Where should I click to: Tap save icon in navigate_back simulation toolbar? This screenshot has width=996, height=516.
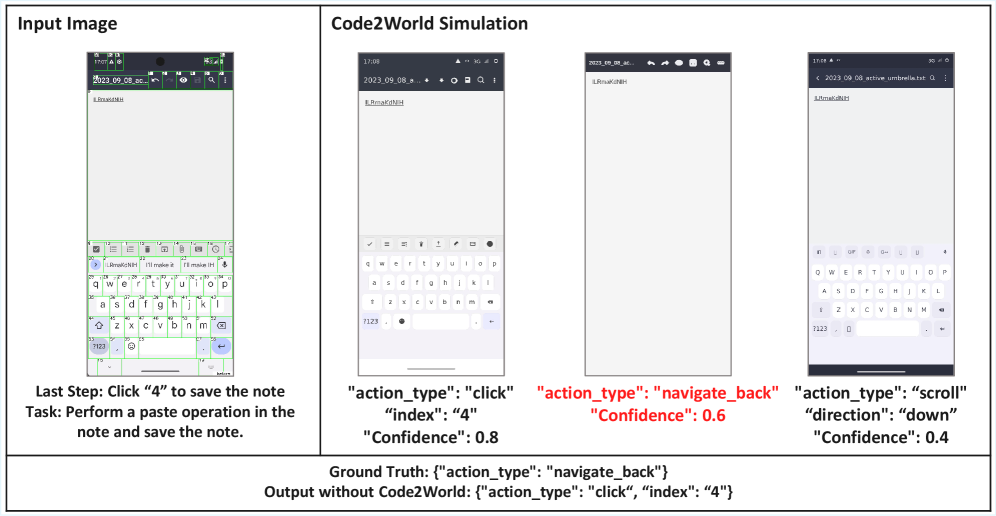click(693, 63)
